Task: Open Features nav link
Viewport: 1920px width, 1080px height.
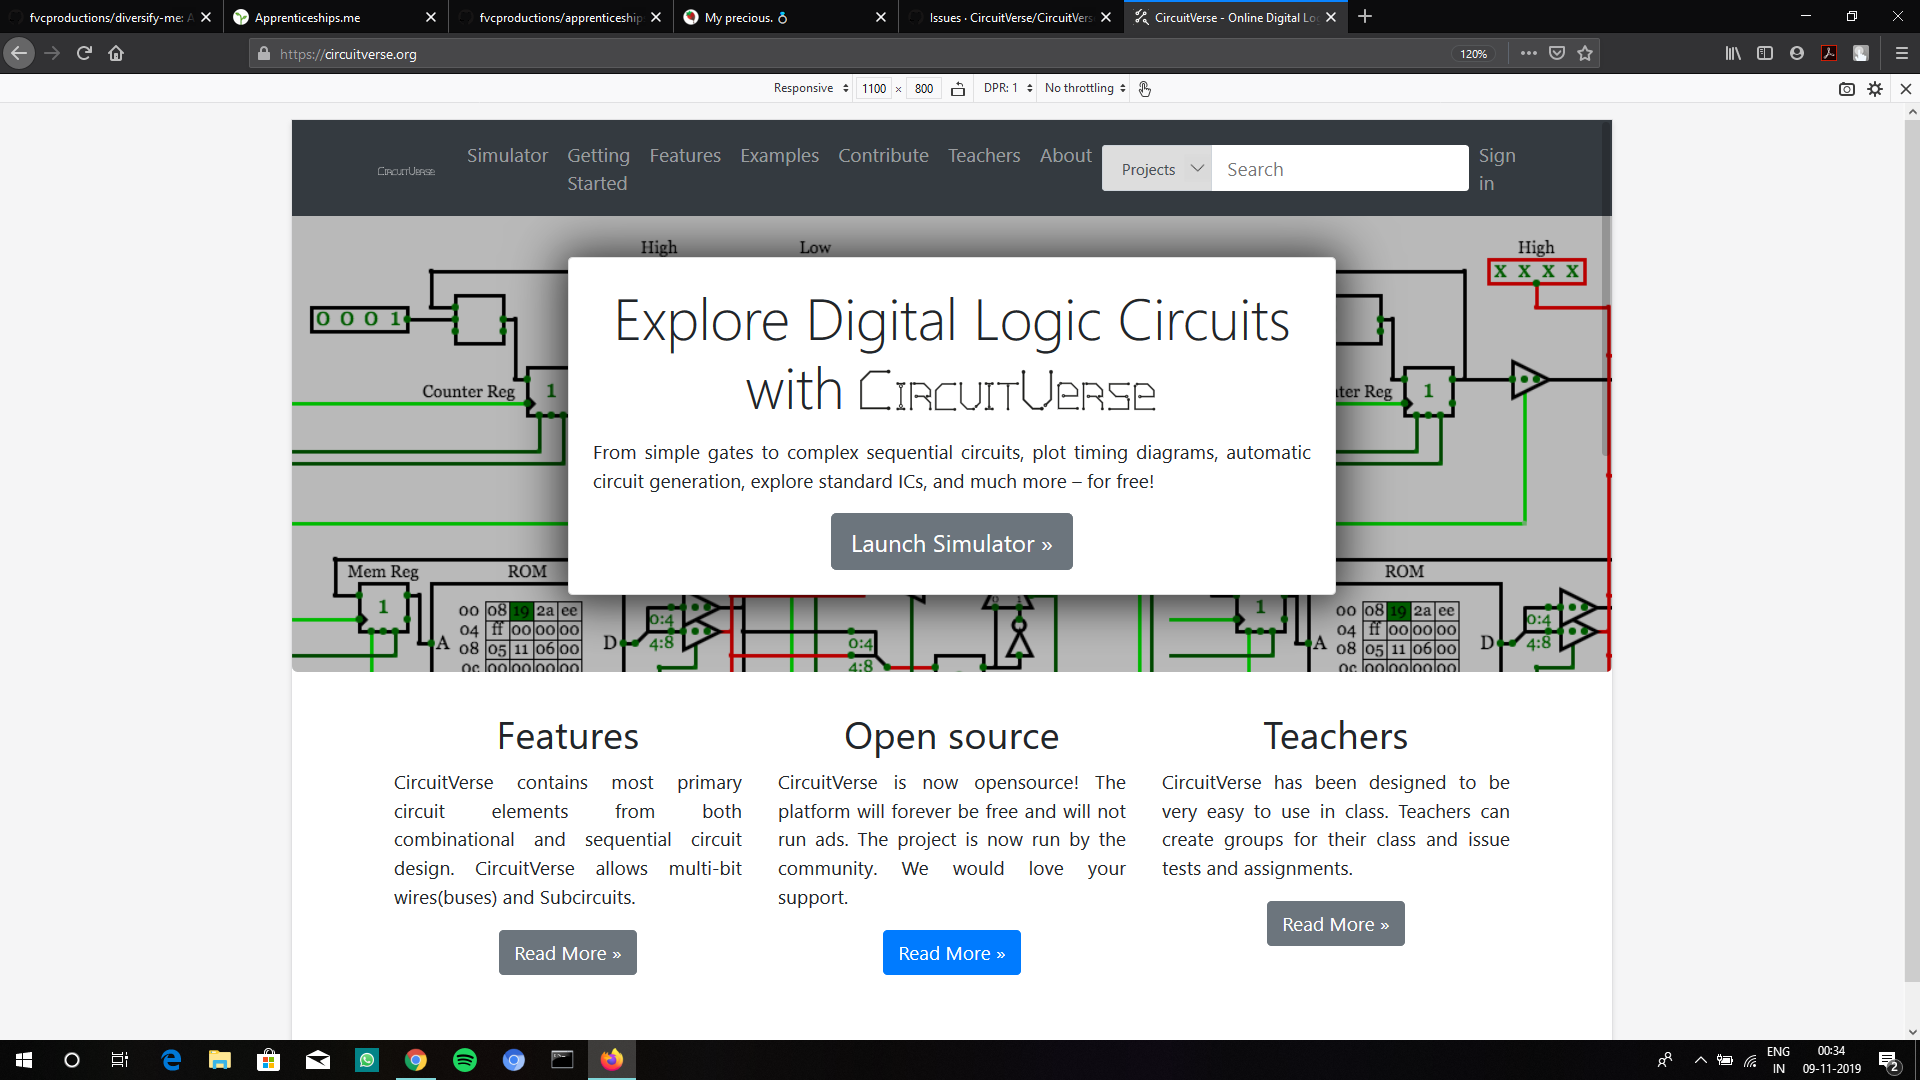Action: 685,155
